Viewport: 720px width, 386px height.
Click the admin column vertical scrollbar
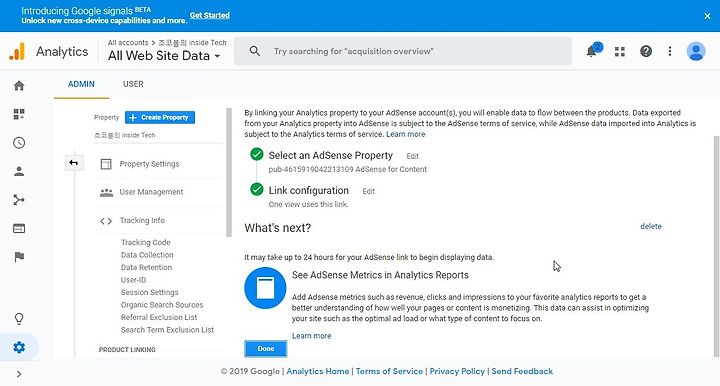point(229,173)
